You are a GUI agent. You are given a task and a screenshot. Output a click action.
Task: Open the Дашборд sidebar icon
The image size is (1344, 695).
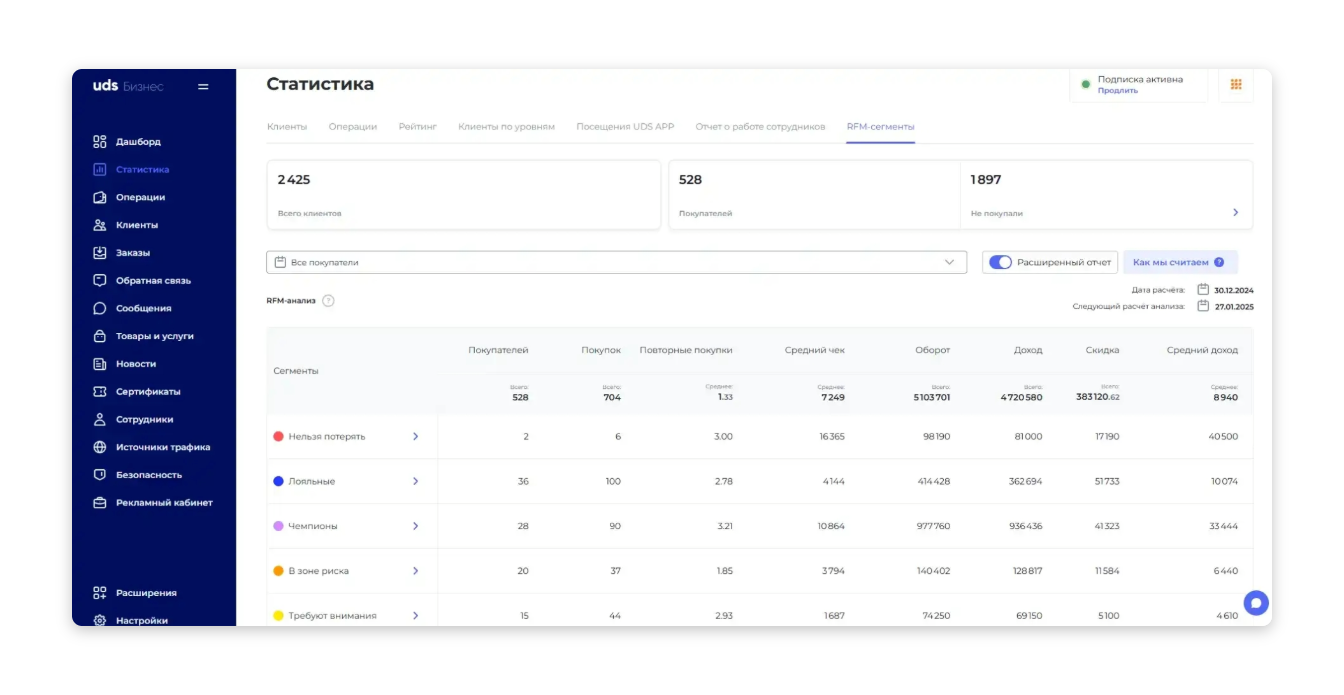[x=99, y=142]
